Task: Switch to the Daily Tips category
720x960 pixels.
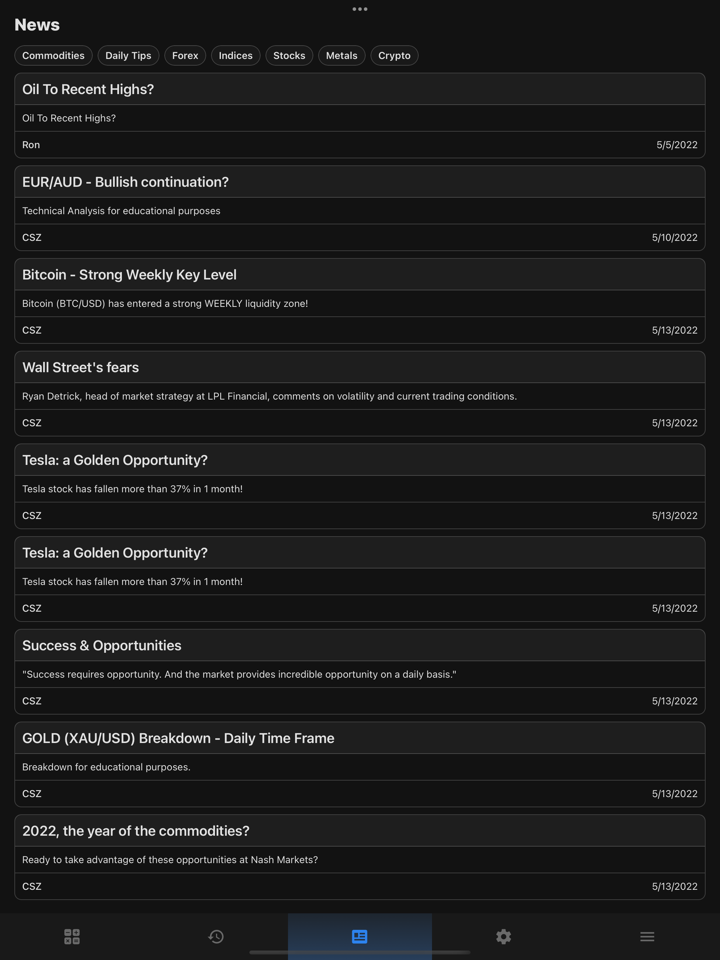Action: click(x=128, y=55)
